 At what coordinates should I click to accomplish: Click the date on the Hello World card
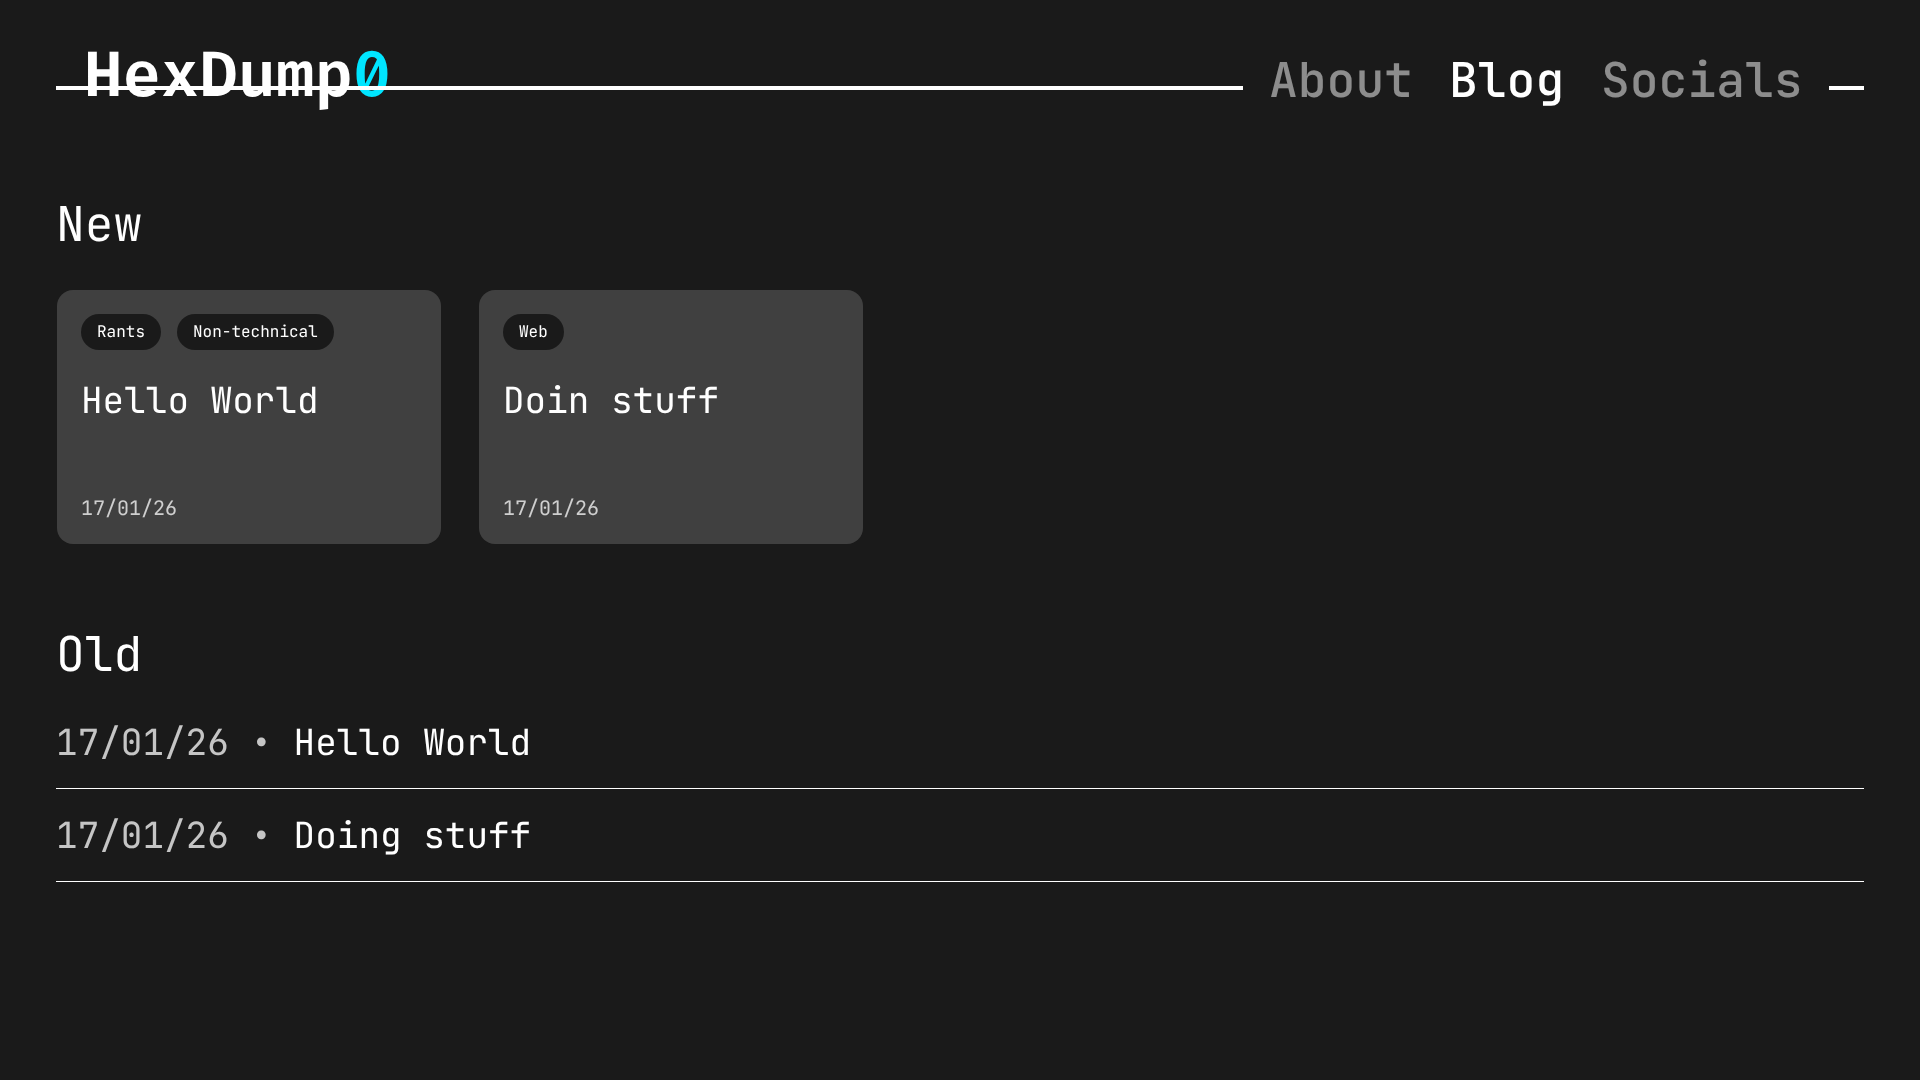coord(129,508)
